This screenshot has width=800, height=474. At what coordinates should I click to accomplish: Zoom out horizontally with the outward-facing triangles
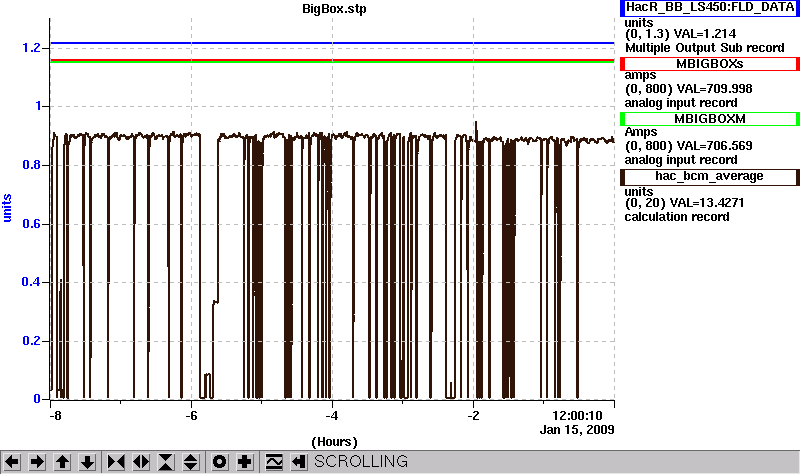pos(141,462)
